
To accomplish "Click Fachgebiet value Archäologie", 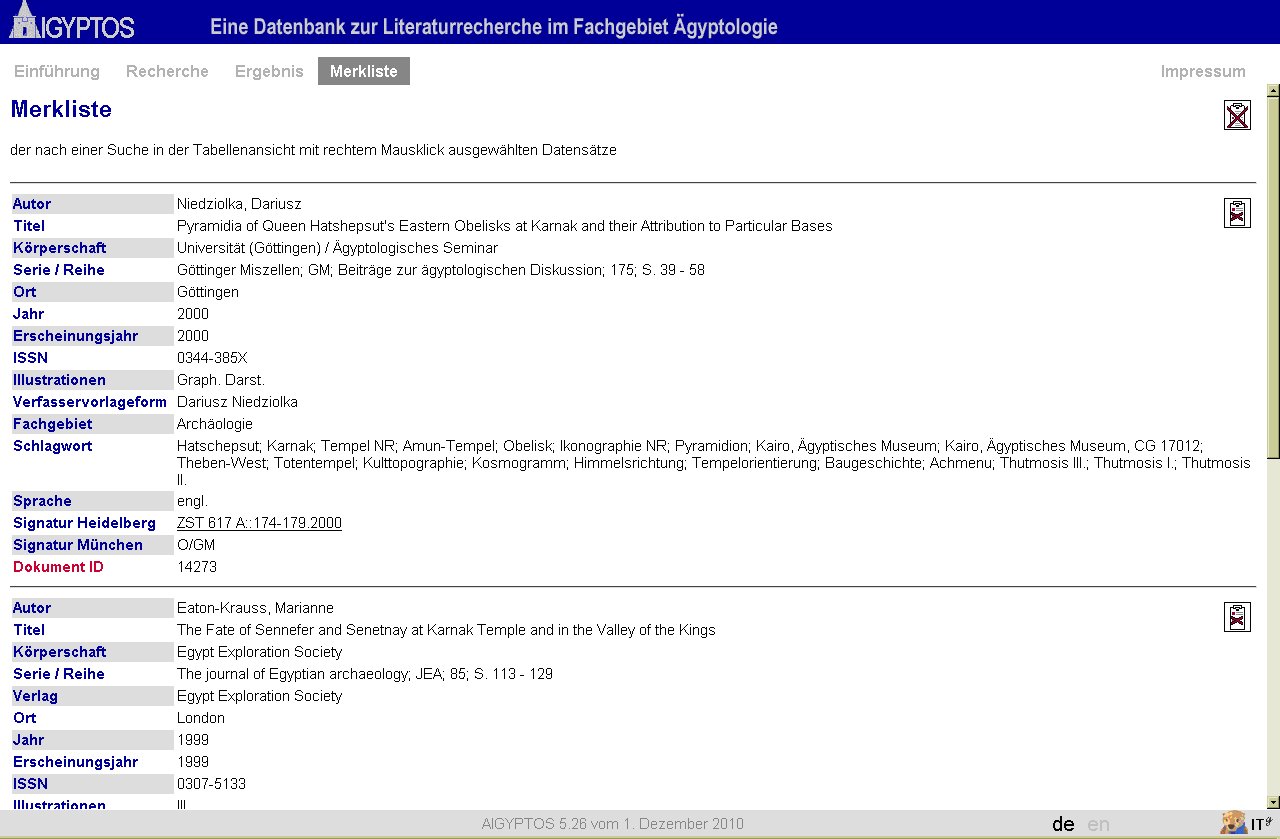I will click(215, 424).
